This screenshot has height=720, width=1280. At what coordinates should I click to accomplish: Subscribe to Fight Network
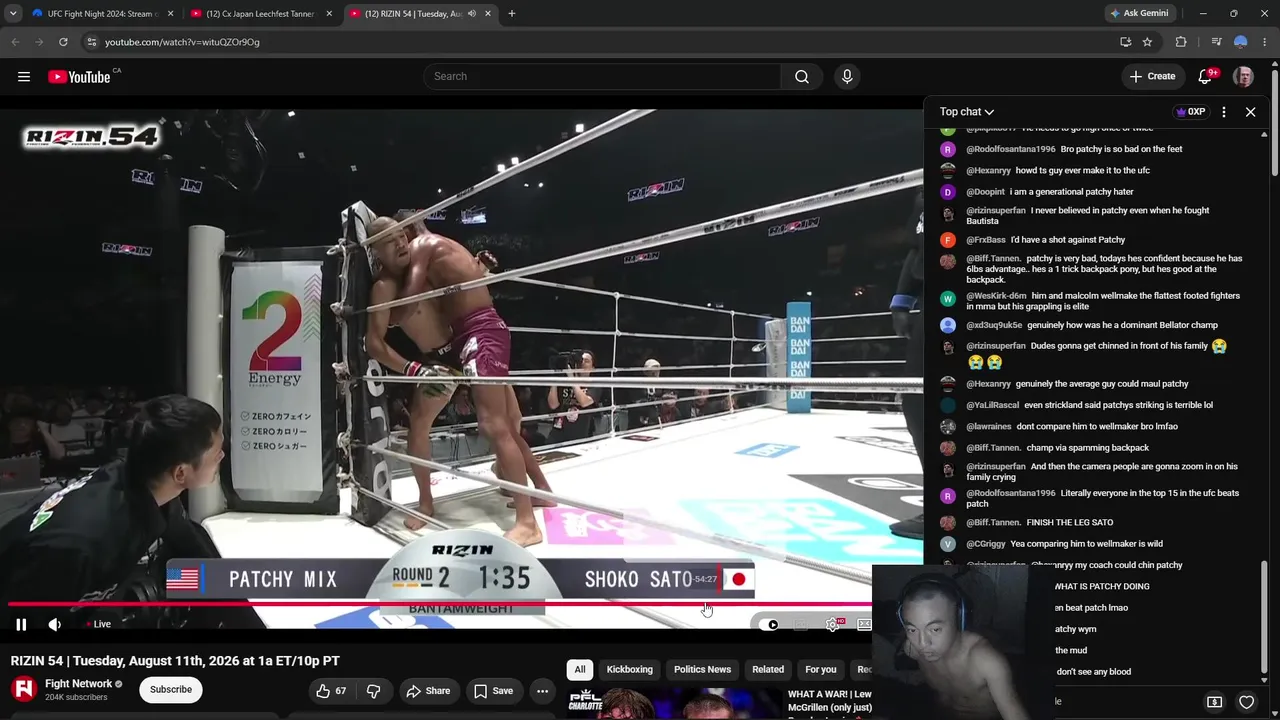[171, 690]
